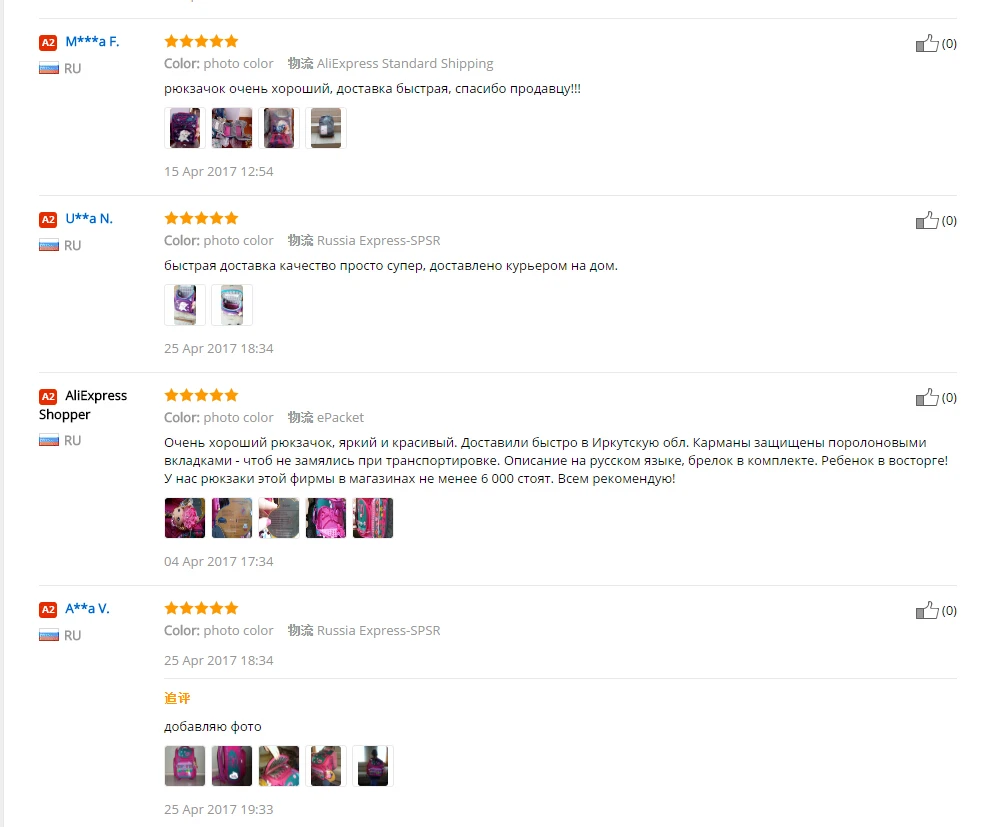Viewport: 984px width, 827px height.
Task: Click thumbs-up icon for A**a V. review
Action: (927, 611)
